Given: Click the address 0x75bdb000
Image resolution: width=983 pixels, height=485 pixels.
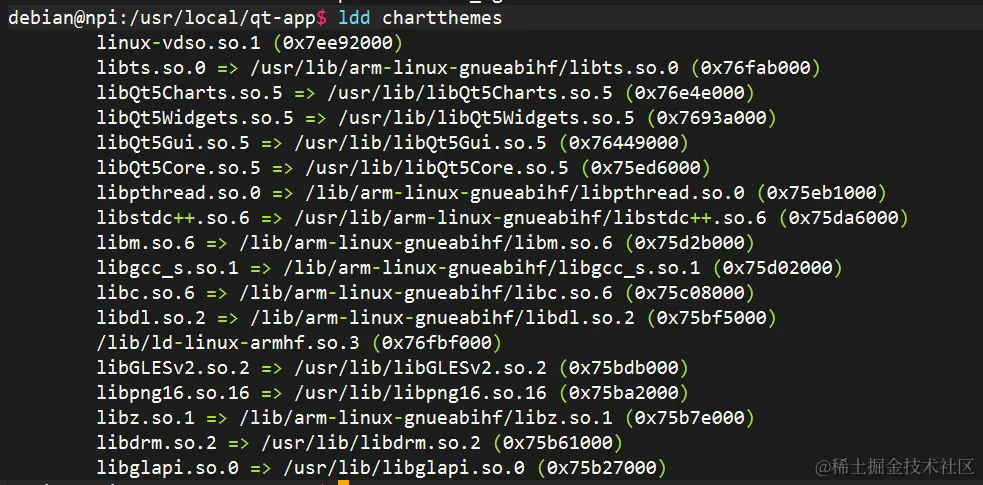Looking at the screenshot, I should (x=624, y=367).
